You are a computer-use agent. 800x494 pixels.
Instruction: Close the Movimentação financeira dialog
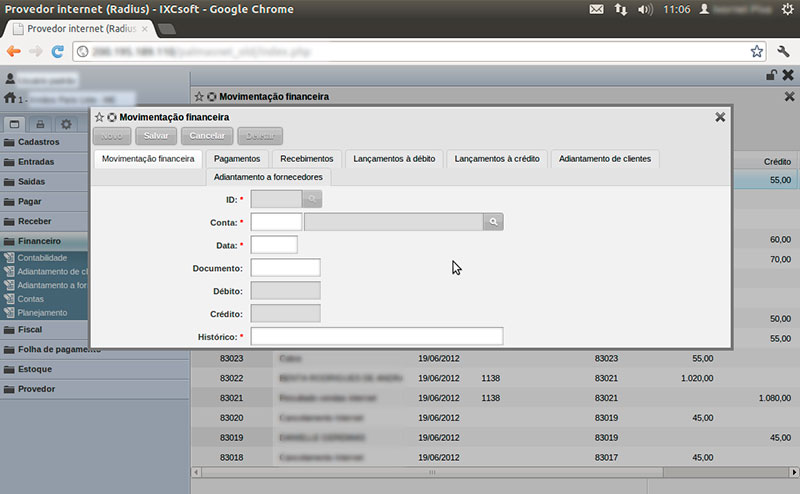click(x=720, y=117)
